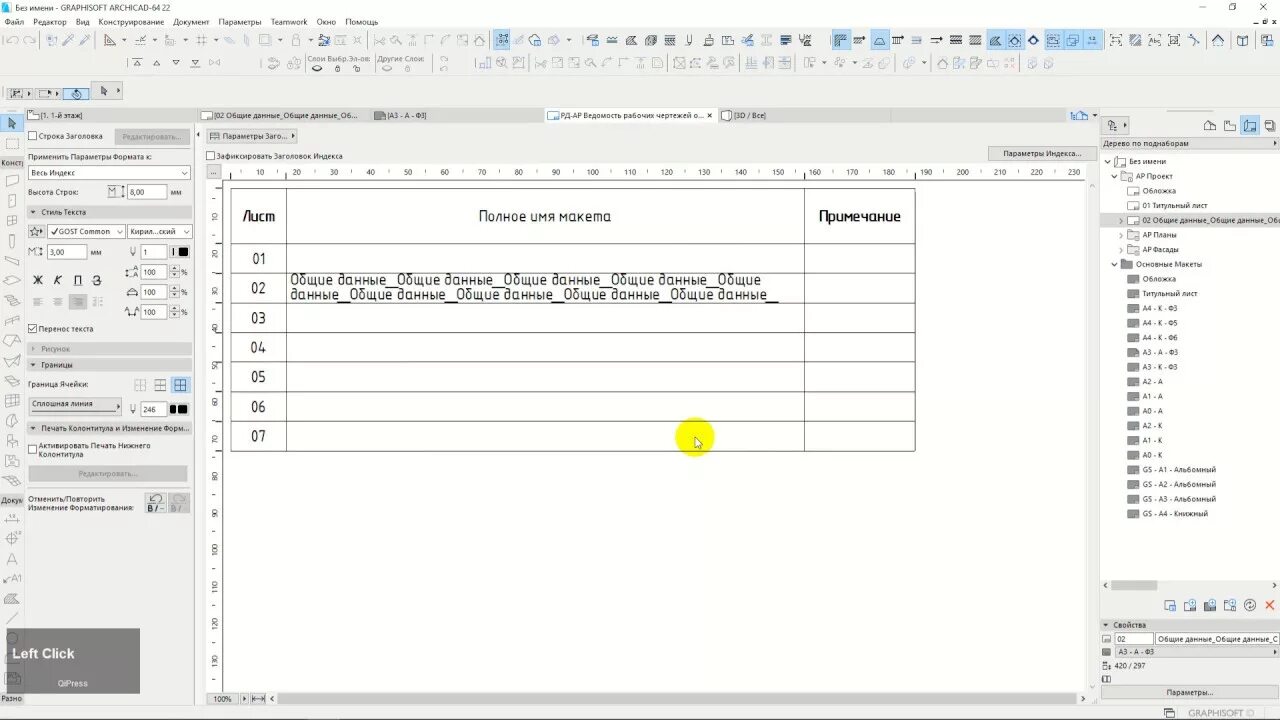Open the Редактор menu
The image size is (1280, 720).
(50, 22)
